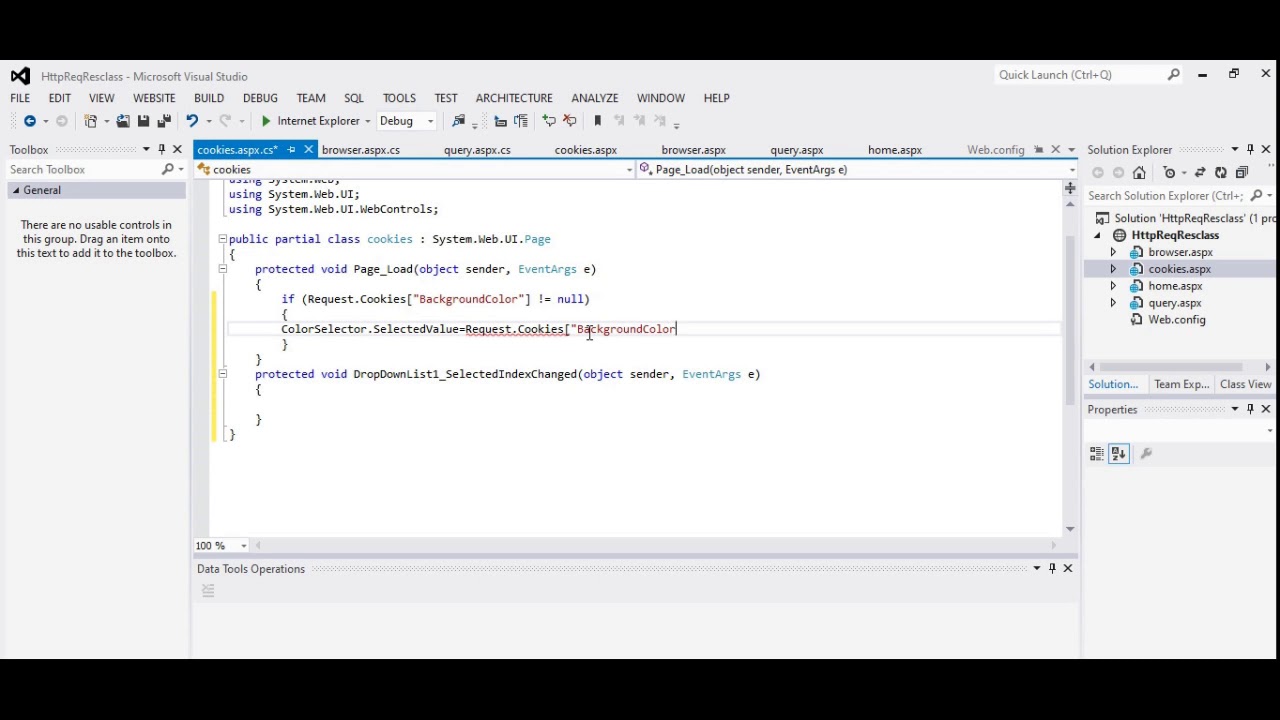Select Web.config in Solution Explorer
This screenshot has height=720, width=1280.
(1177, 320)
